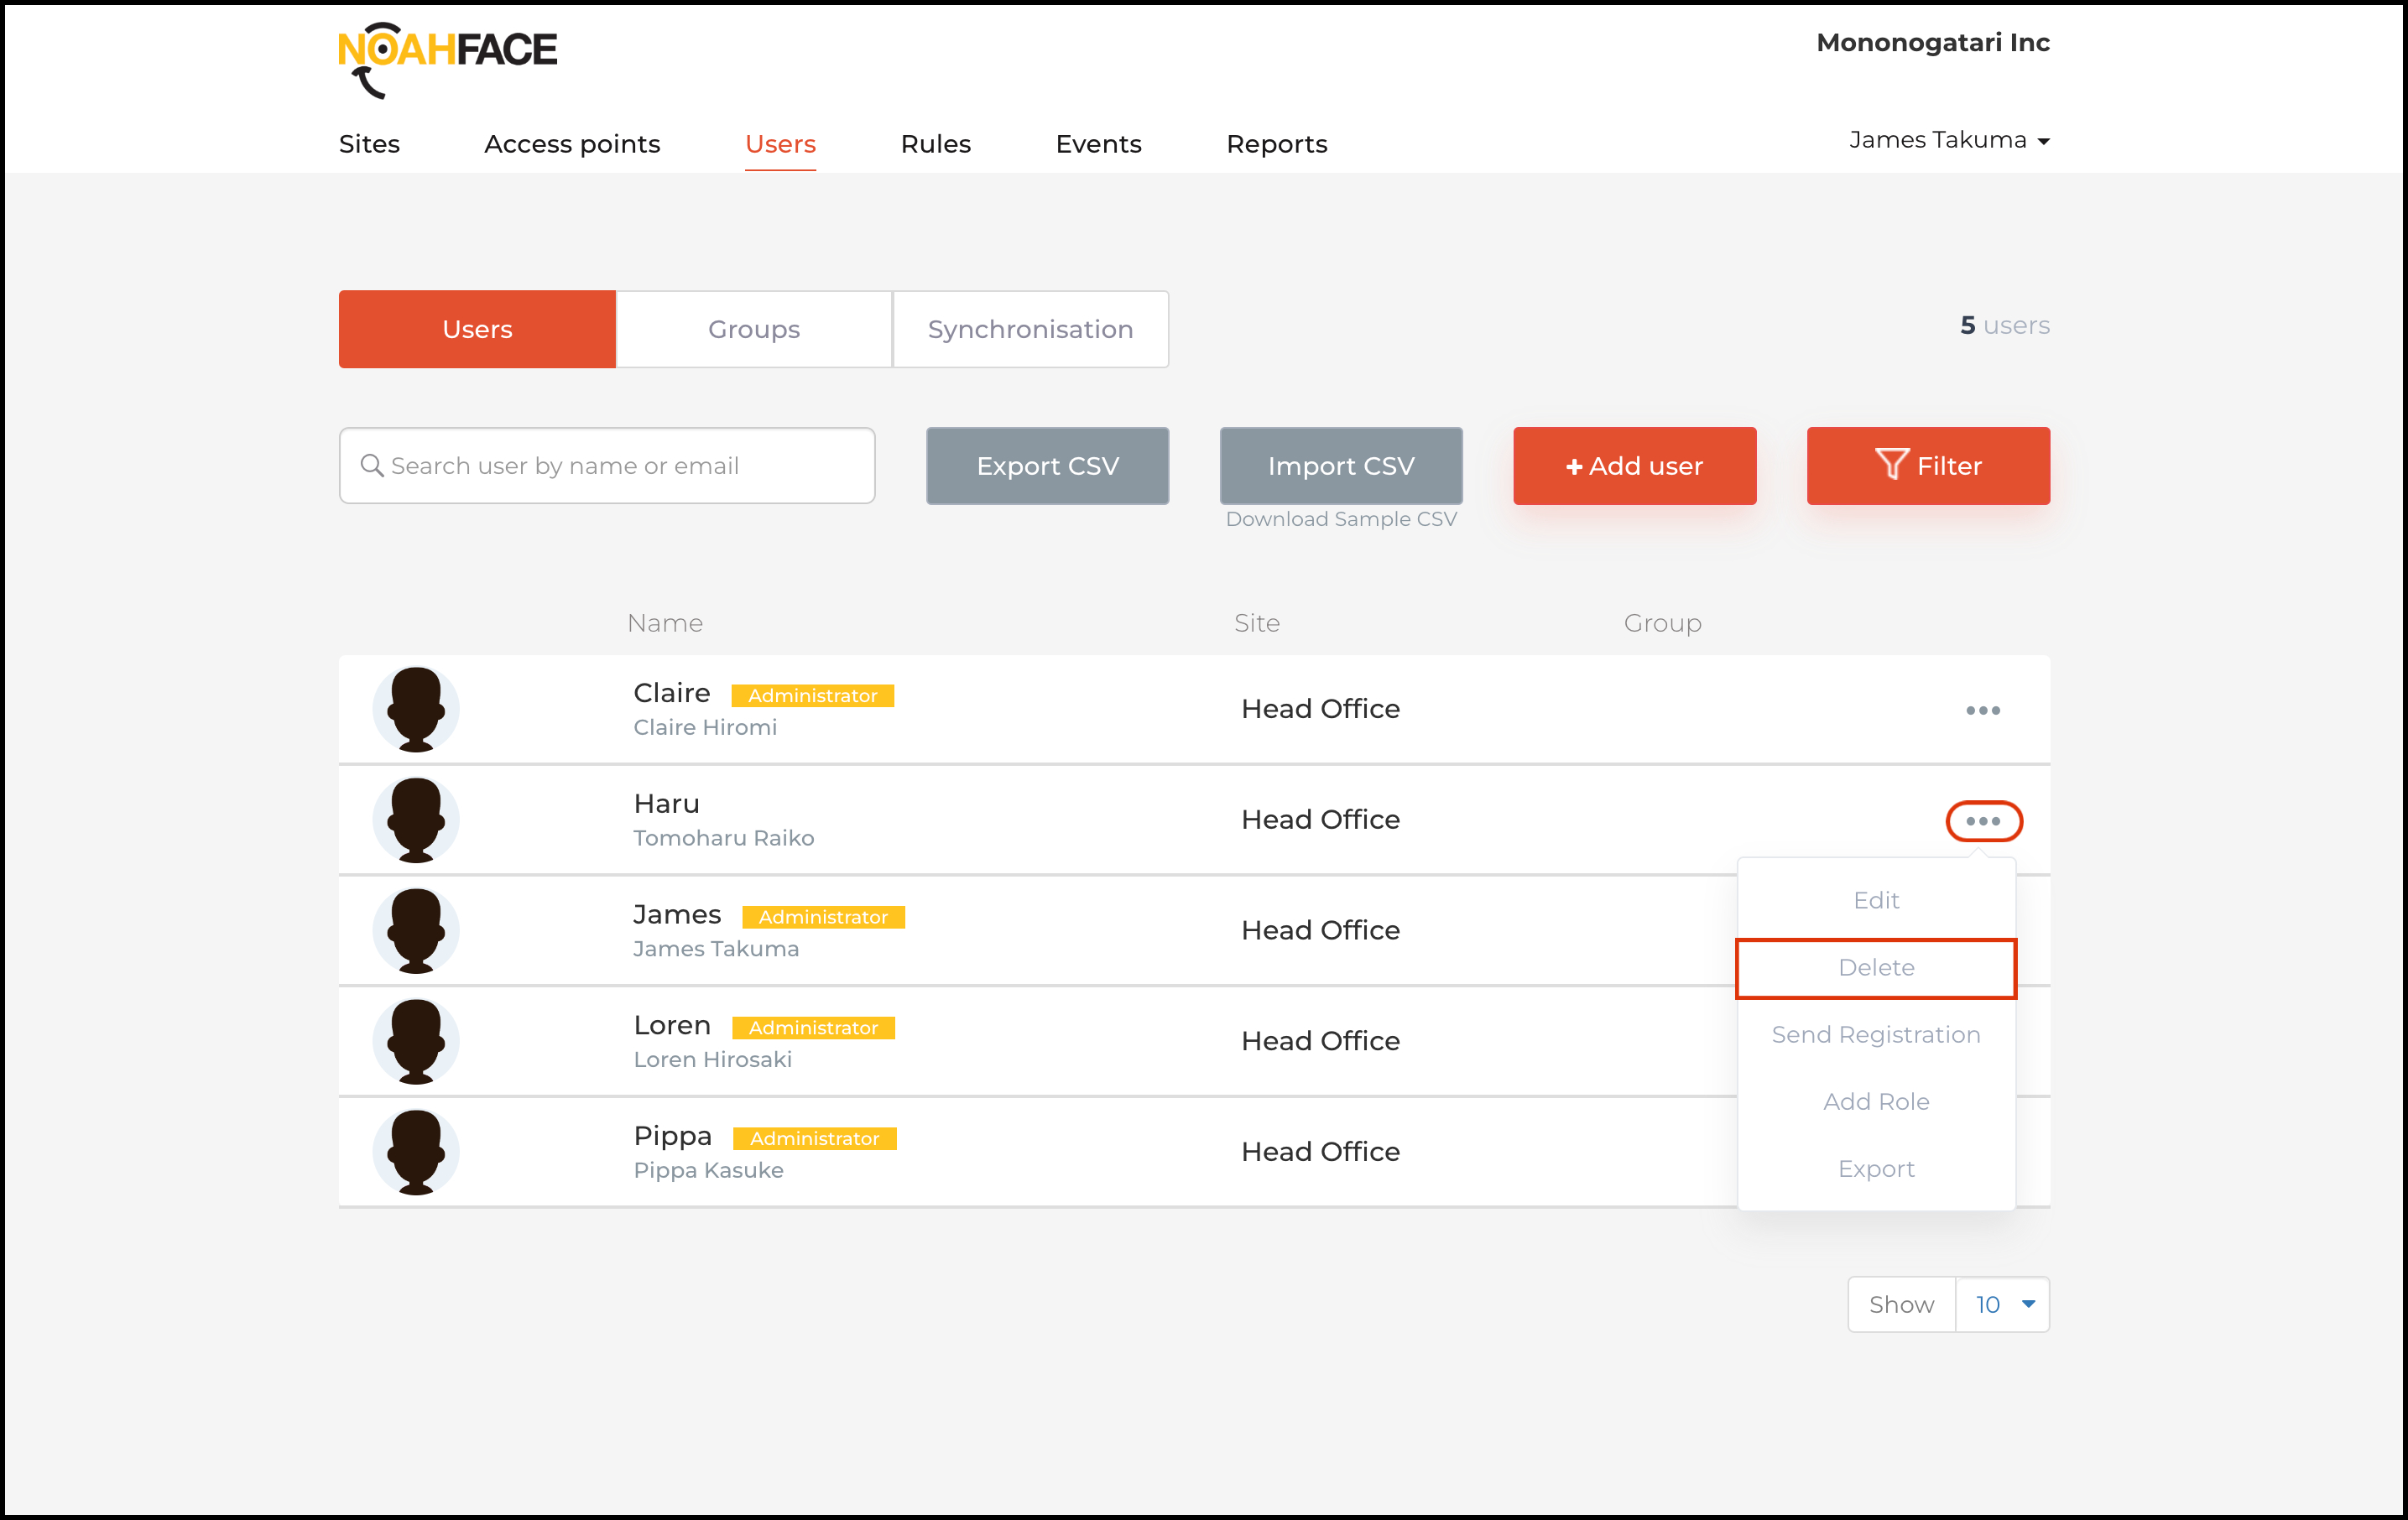Open the Show 10 rows dropdown
Image resolution: width=2408 pixels, height=1520 pixels.
pyautogui.click(x=2002, y=1304)
